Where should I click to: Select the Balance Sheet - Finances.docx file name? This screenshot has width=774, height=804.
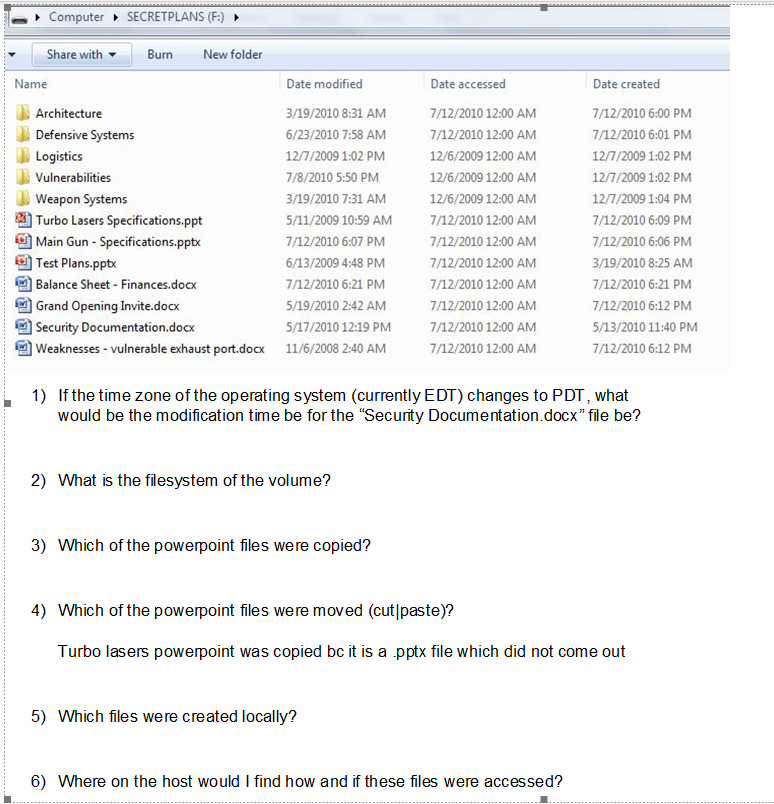click(x=116, y=284)
